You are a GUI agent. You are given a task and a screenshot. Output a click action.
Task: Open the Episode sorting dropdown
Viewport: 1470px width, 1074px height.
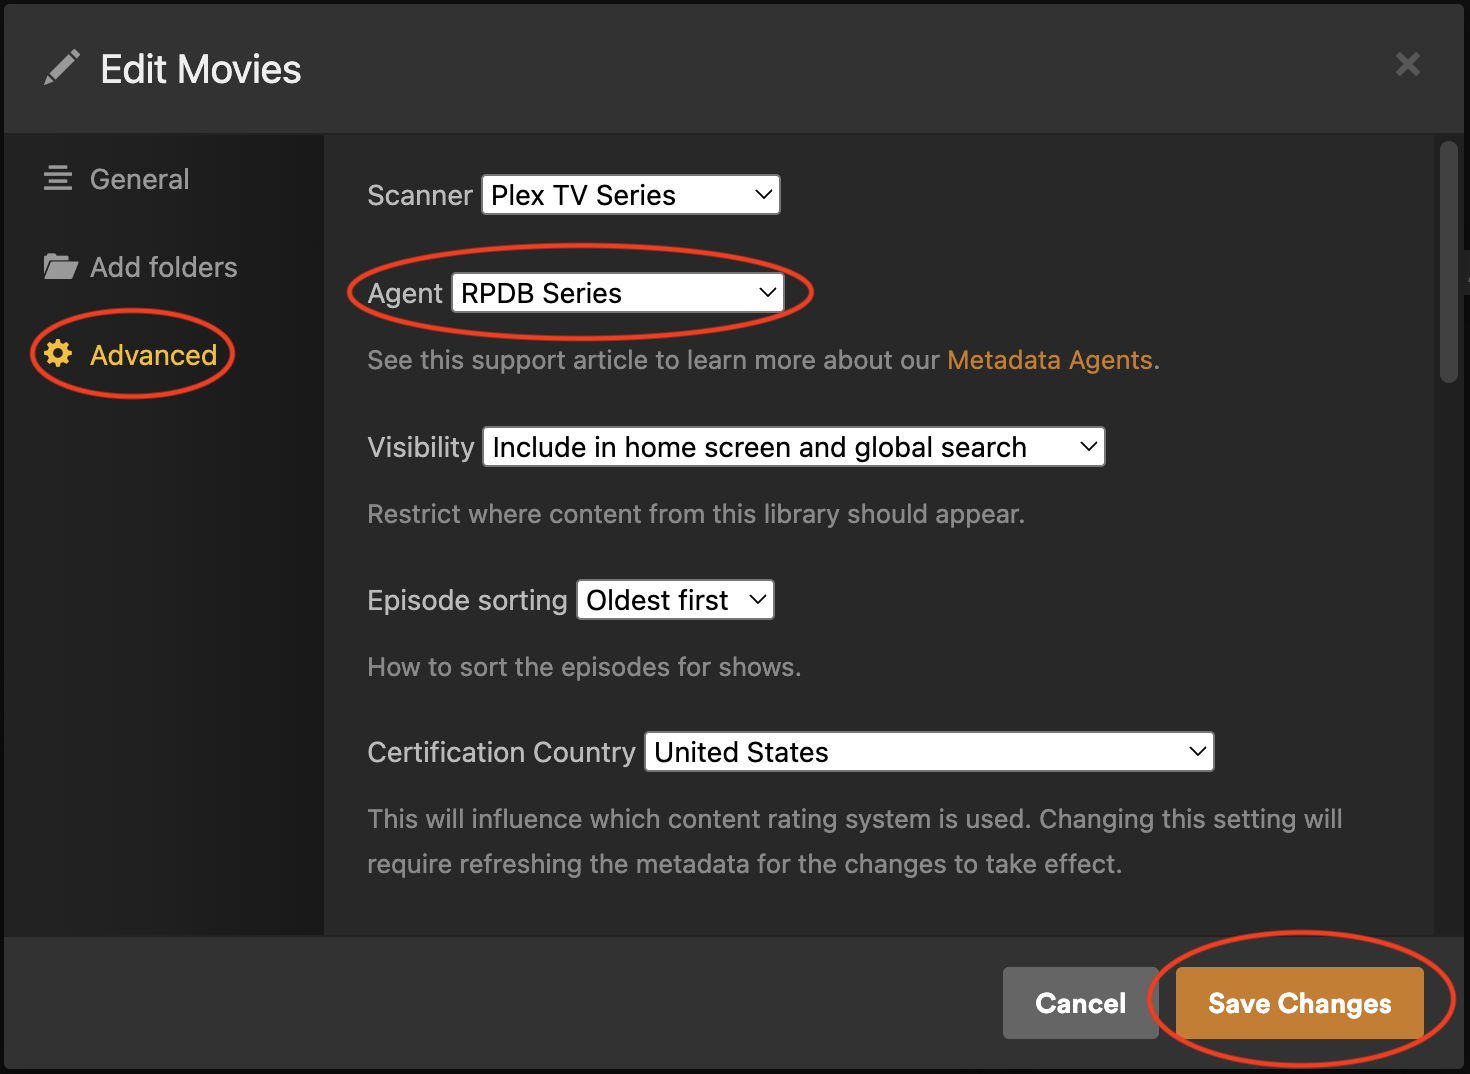click(675, 600)
